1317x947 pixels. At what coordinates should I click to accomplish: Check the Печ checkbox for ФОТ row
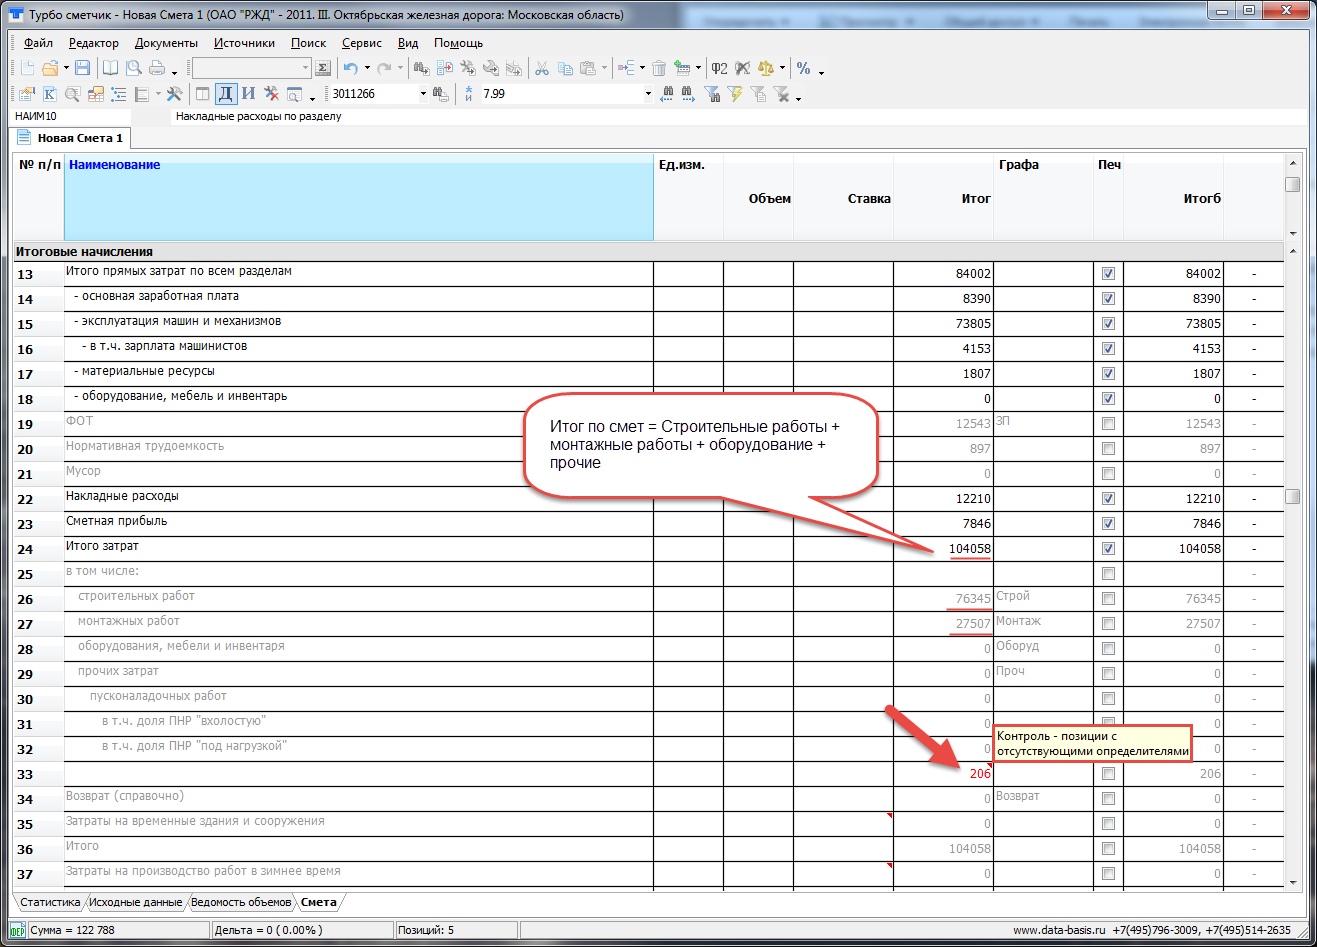(1108, 423)
